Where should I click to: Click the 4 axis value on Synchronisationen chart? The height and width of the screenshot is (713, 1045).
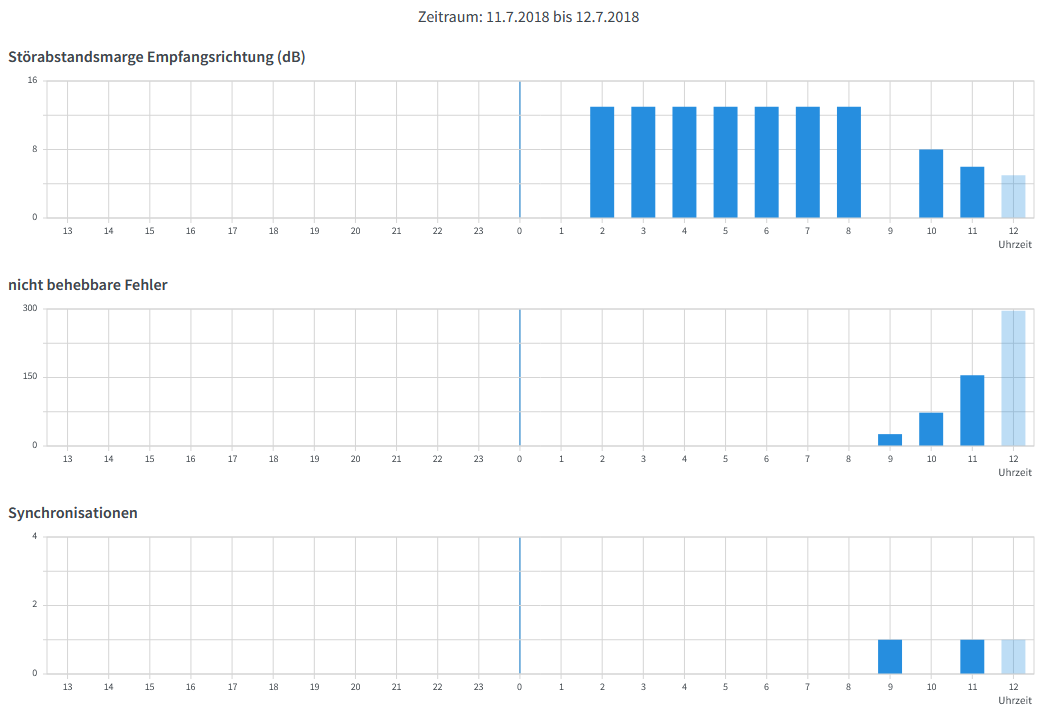(x=34, y=536)
